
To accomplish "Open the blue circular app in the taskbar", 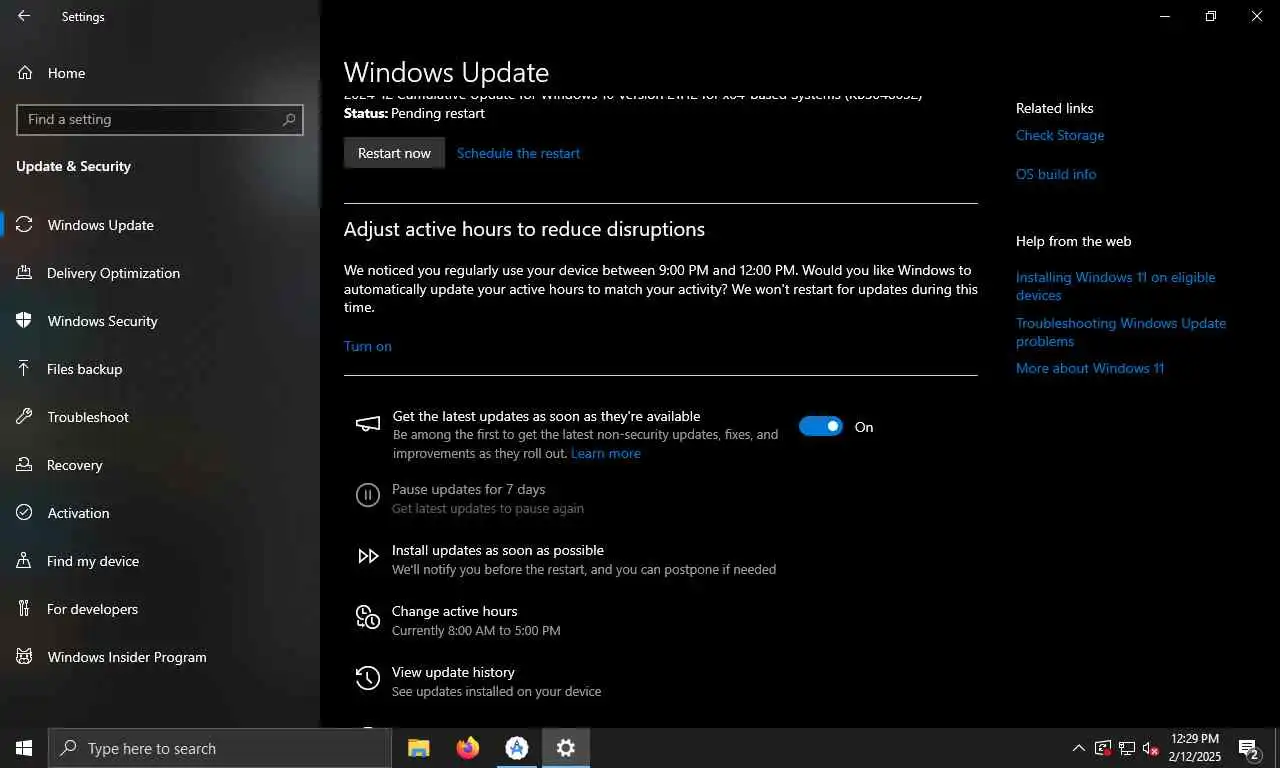I will pyautogui.click(x=517, y=748).
